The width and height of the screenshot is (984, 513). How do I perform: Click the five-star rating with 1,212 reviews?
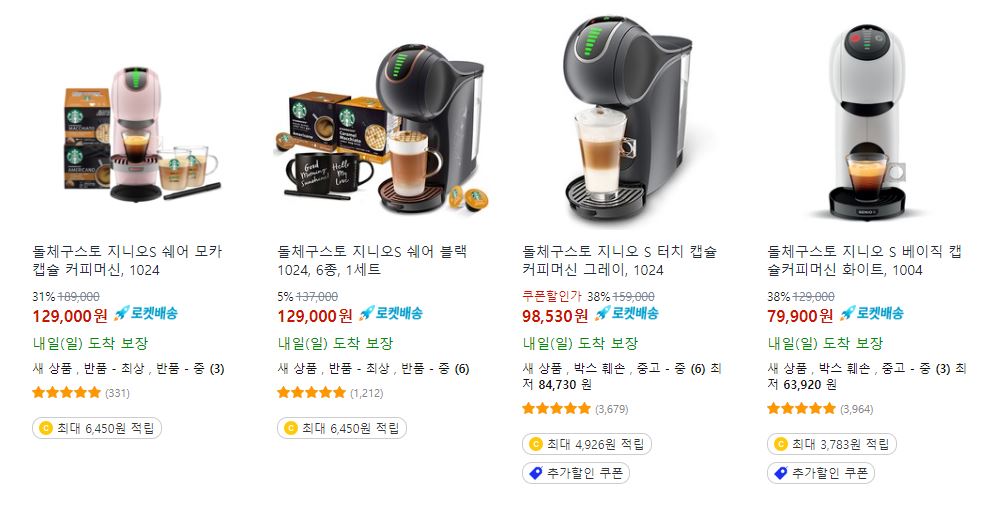311,393
